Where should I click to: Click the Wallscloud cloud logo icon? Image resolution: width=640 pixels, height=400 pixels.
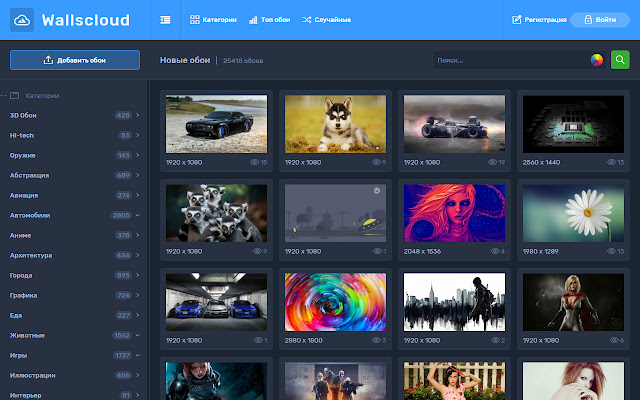point(22,20)
